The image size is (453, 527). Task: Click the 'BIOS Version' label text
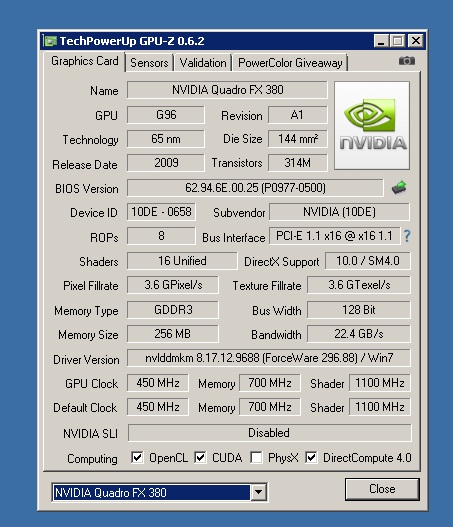[x=87, y=189]
